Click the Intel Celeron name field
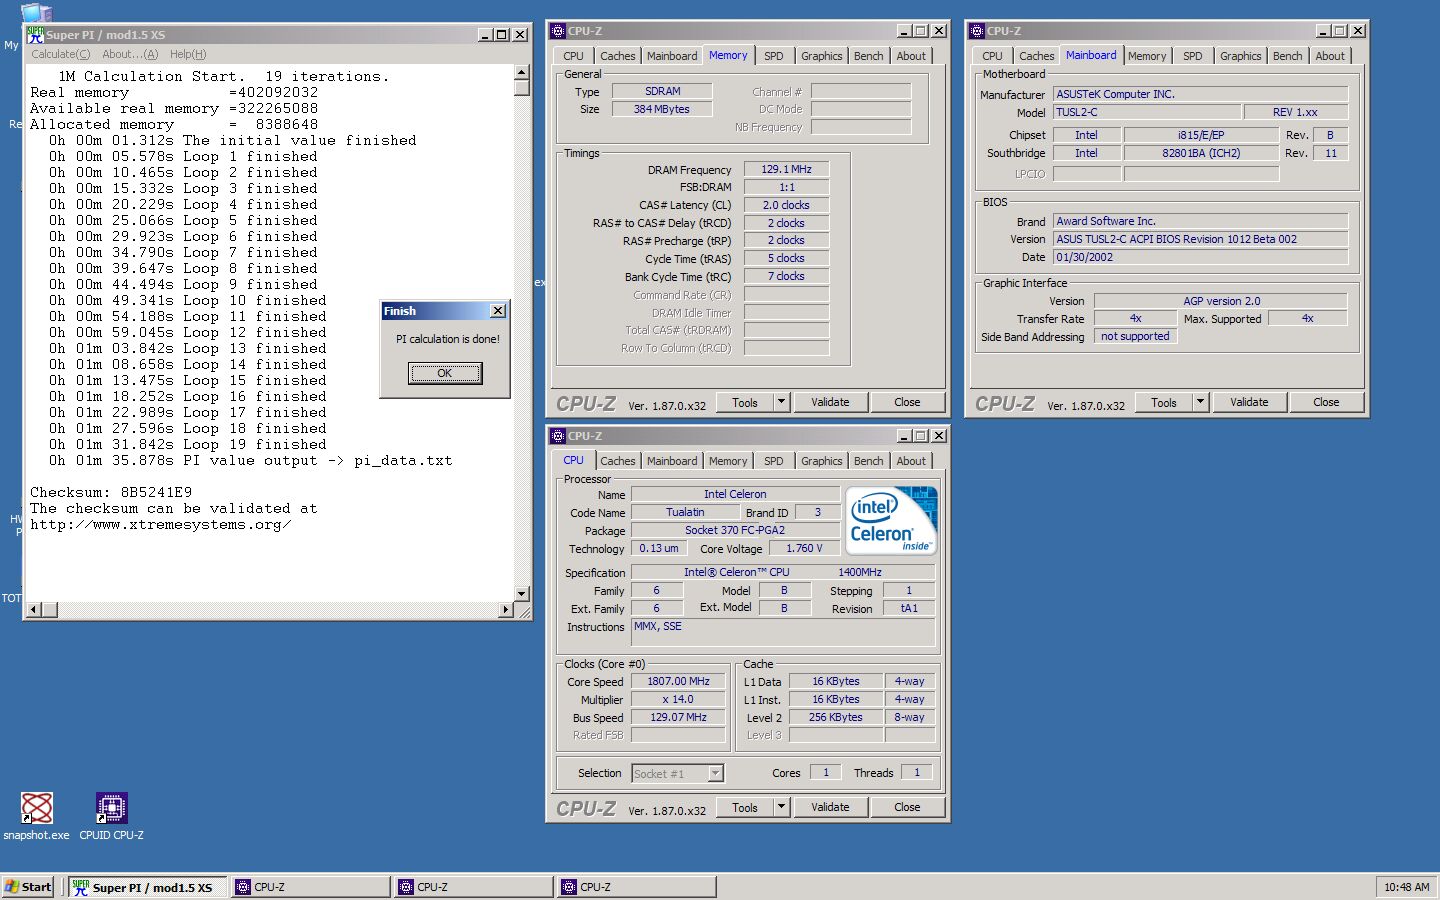The width and height of the screenshot is (1440, 900). pyautogui.click(x=735, y=494)
